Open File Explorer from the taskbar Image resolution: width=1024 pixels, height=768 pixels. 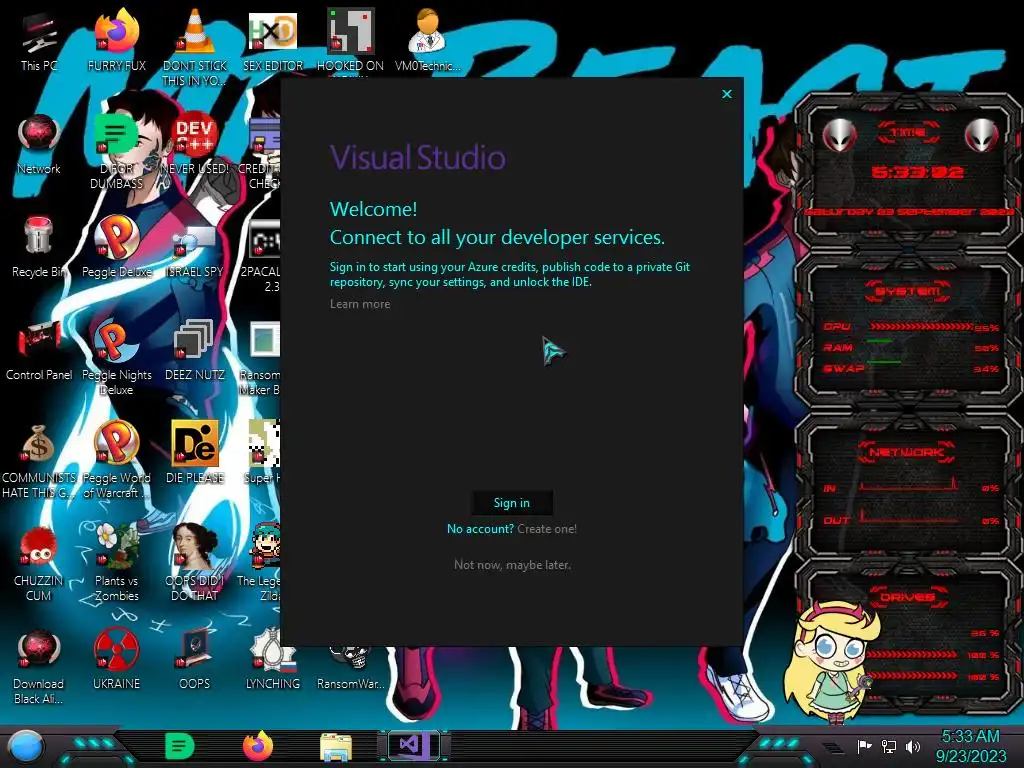tap(336, 746)
